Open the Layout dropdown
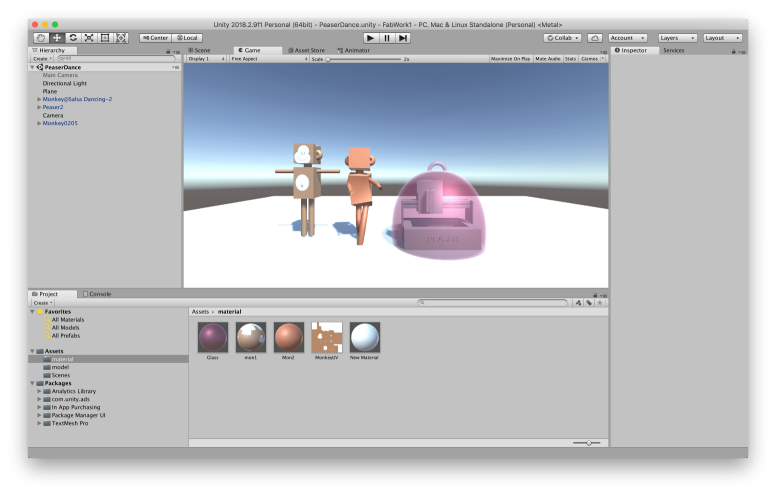This screenshot has height=495, width=776. [723, 38]
